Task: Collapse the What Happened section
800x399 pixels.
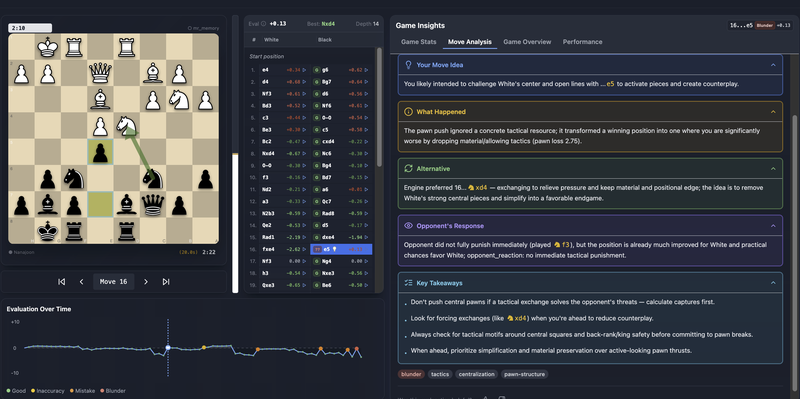Action: tap(773, 112)
